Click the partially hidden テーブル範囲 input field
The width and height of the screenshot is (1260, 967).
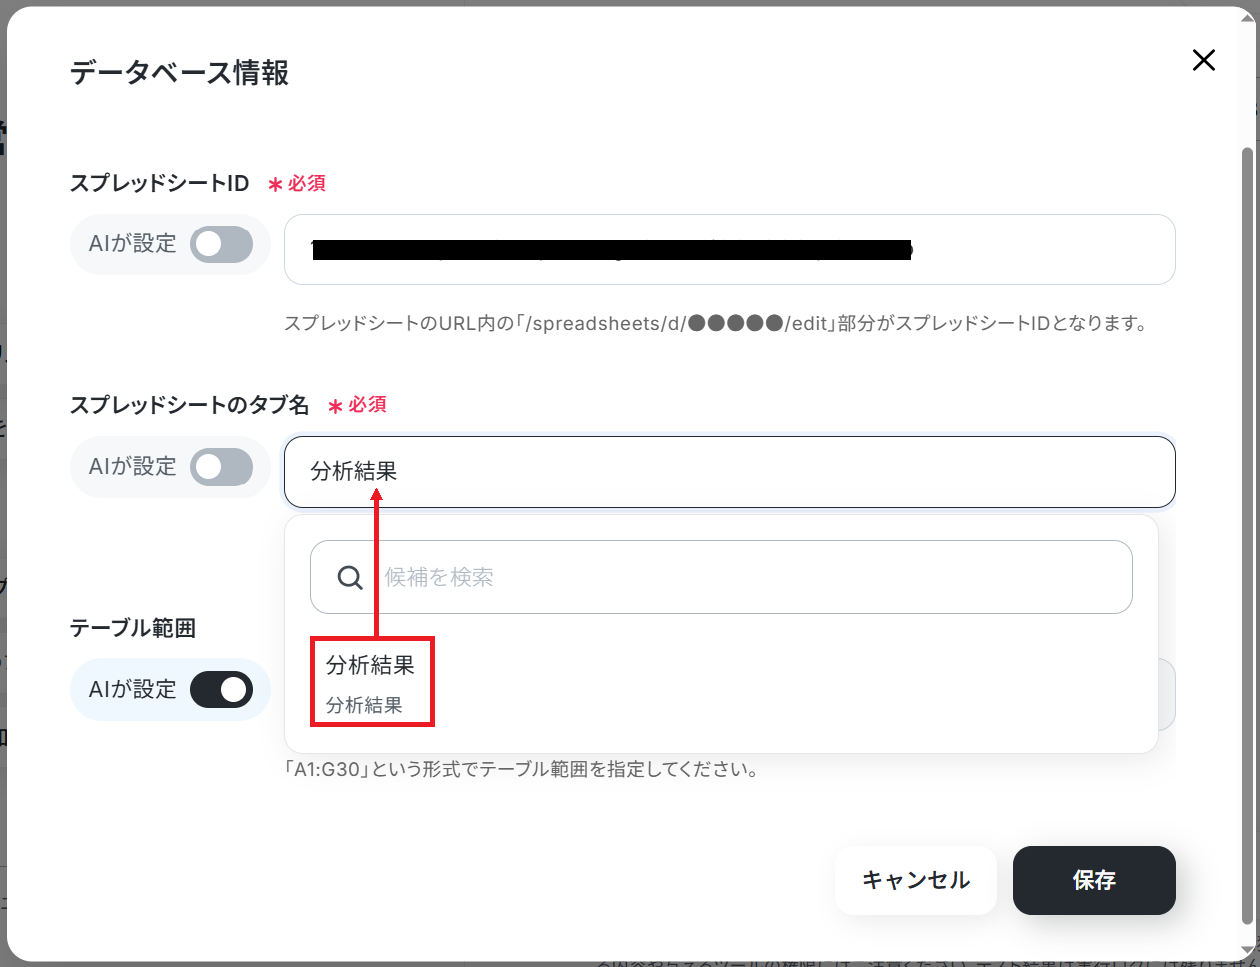[x=1167, y=694]
